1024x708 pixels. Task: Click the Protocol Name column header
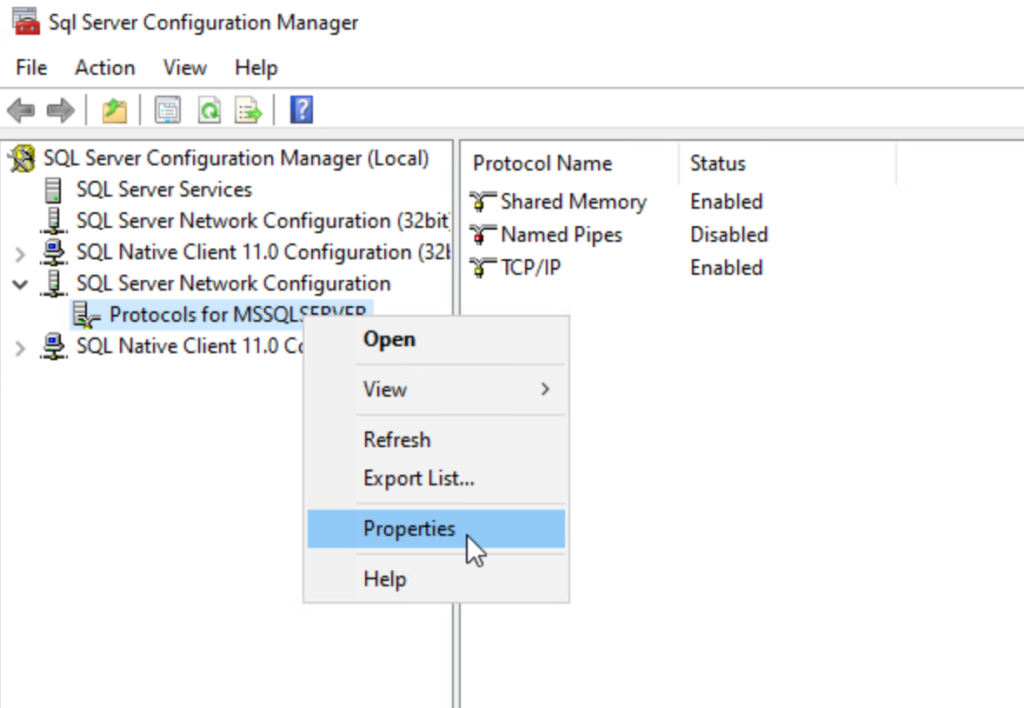pyautogui.click(x=542, y=164)
